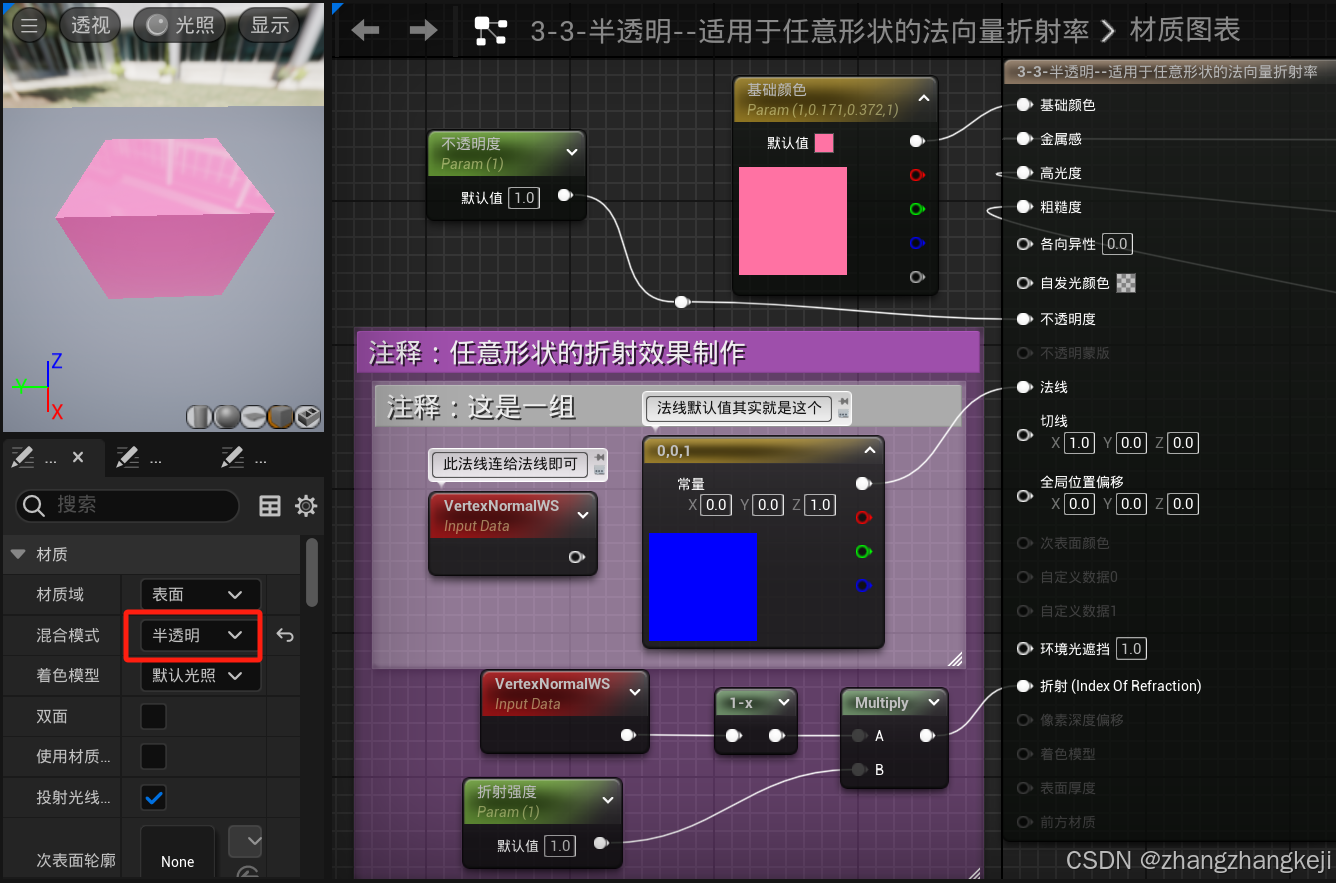1336x883 pixels.
Task: Click the node graph icon in the breadcrumb bar
Action: click(x=489, y=30)
